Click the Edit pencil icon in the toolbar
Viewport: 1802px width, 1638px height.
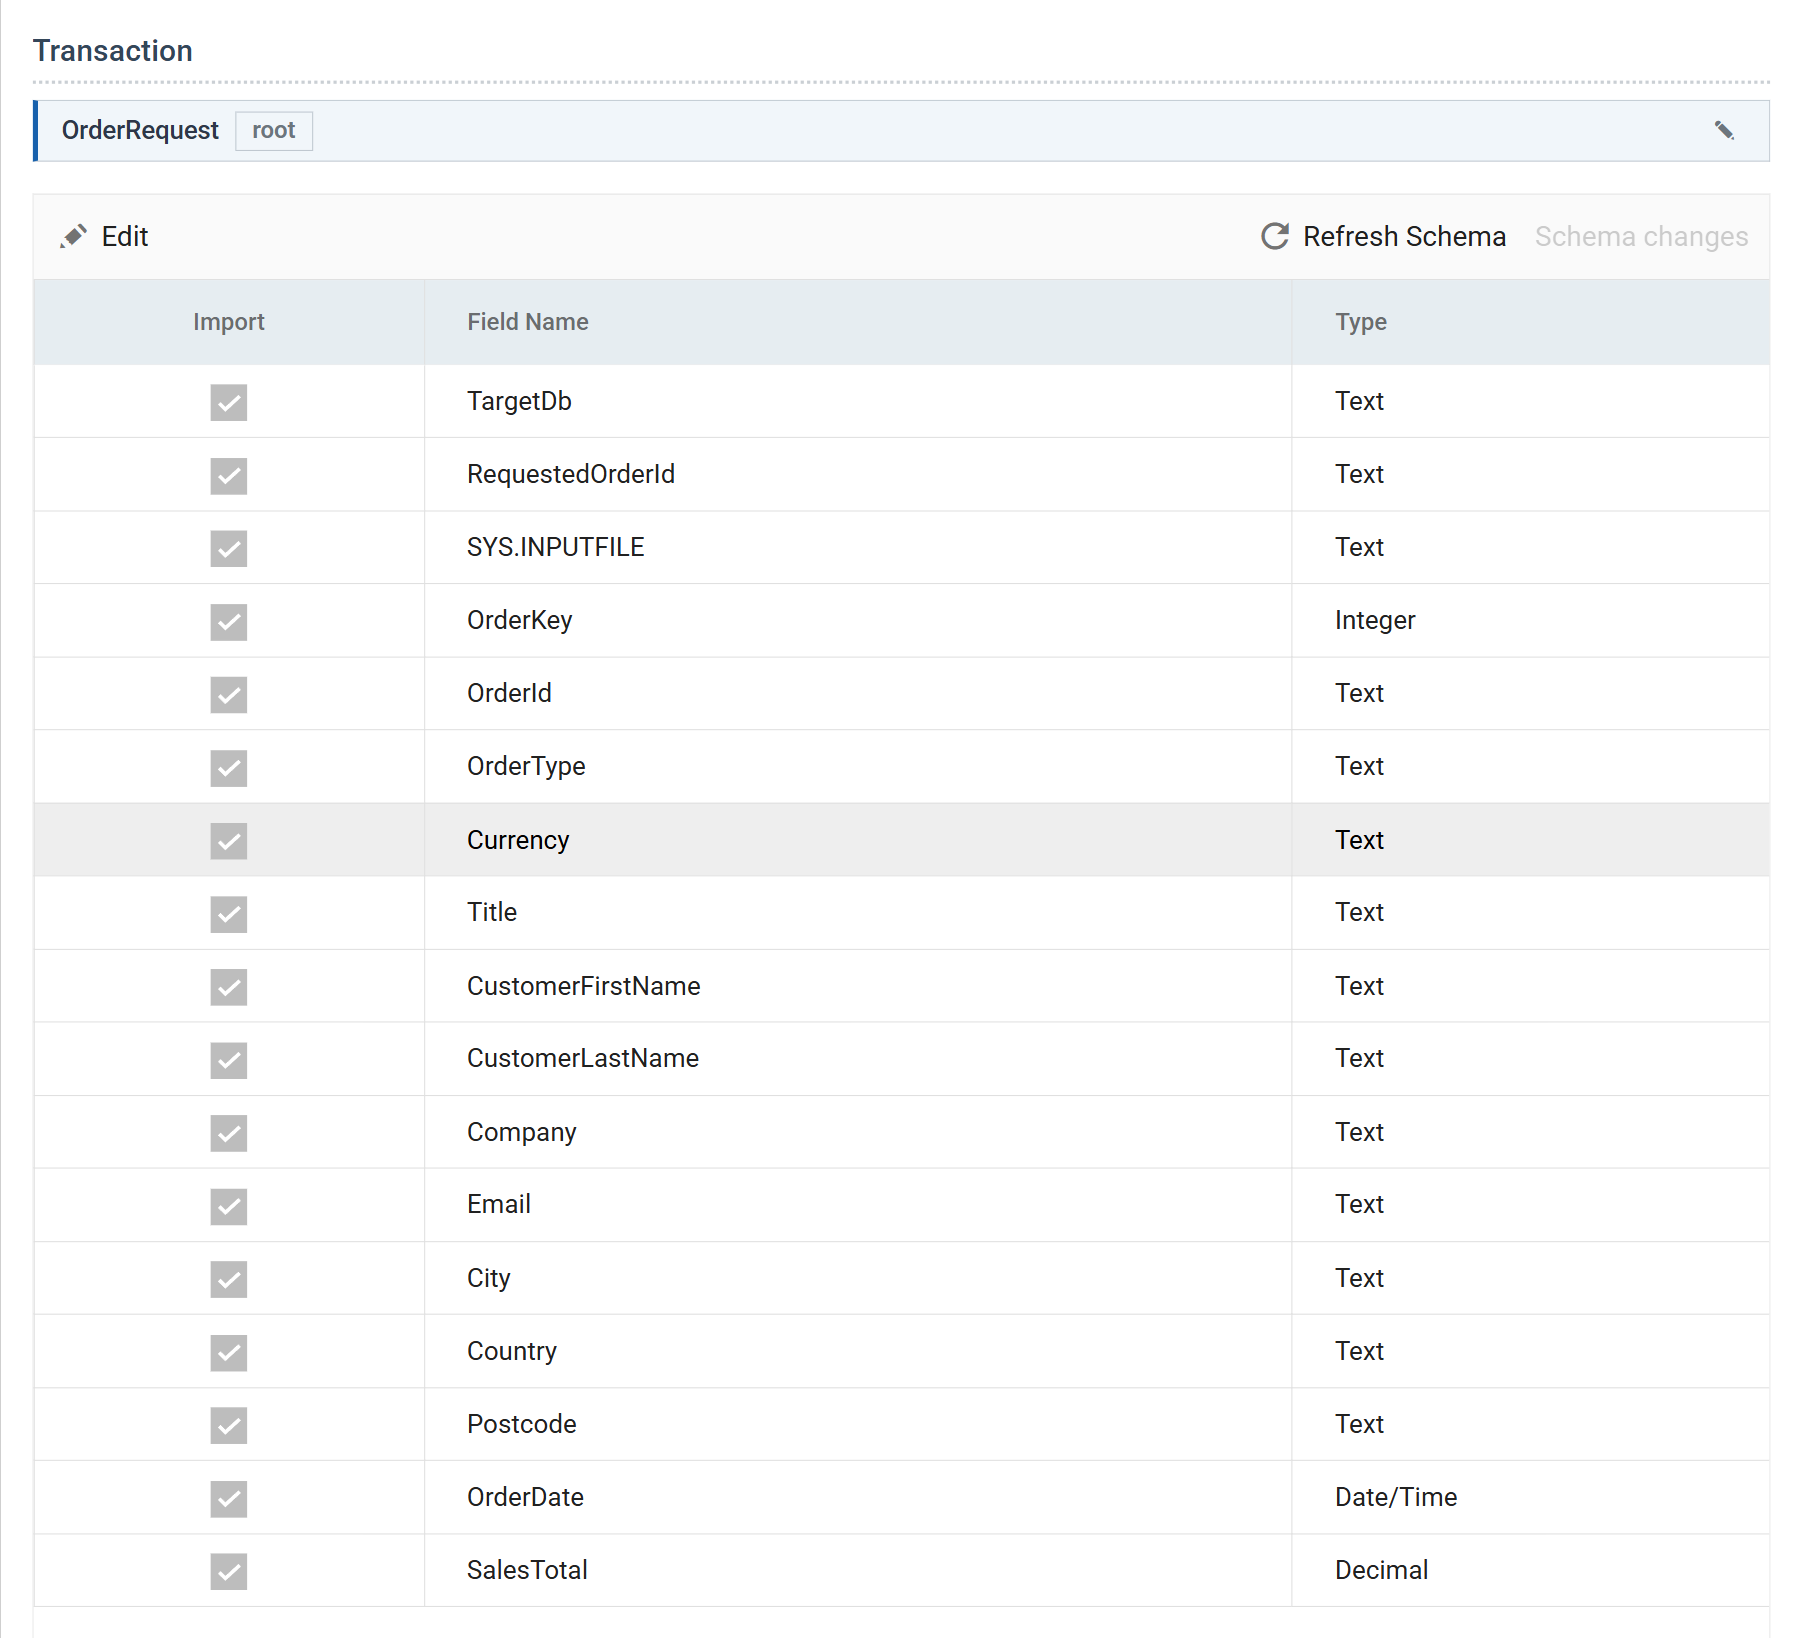(x=73, y=236)
